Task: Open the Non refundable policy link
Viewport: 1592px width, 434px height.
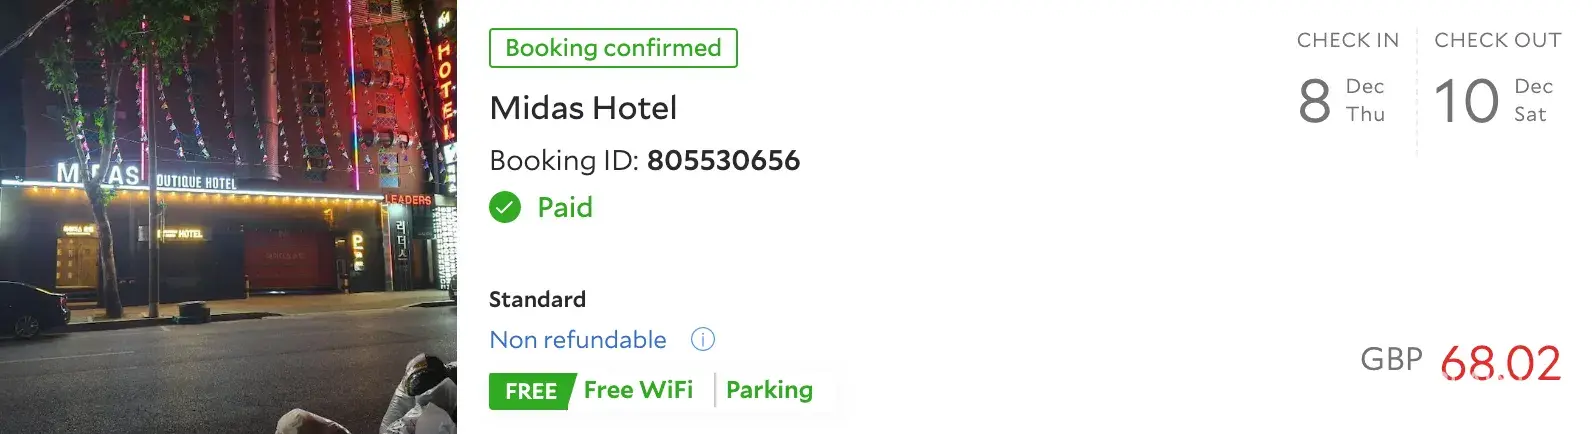Action: click(577, 340)
